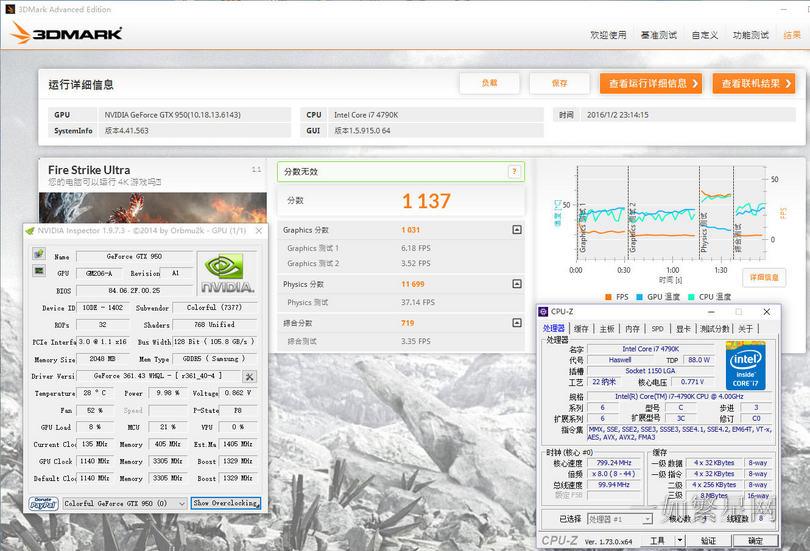Click the 6.18 FPS Graphics test 1 result
Viewport: 810px width, 551px height.
click(416, 248)
